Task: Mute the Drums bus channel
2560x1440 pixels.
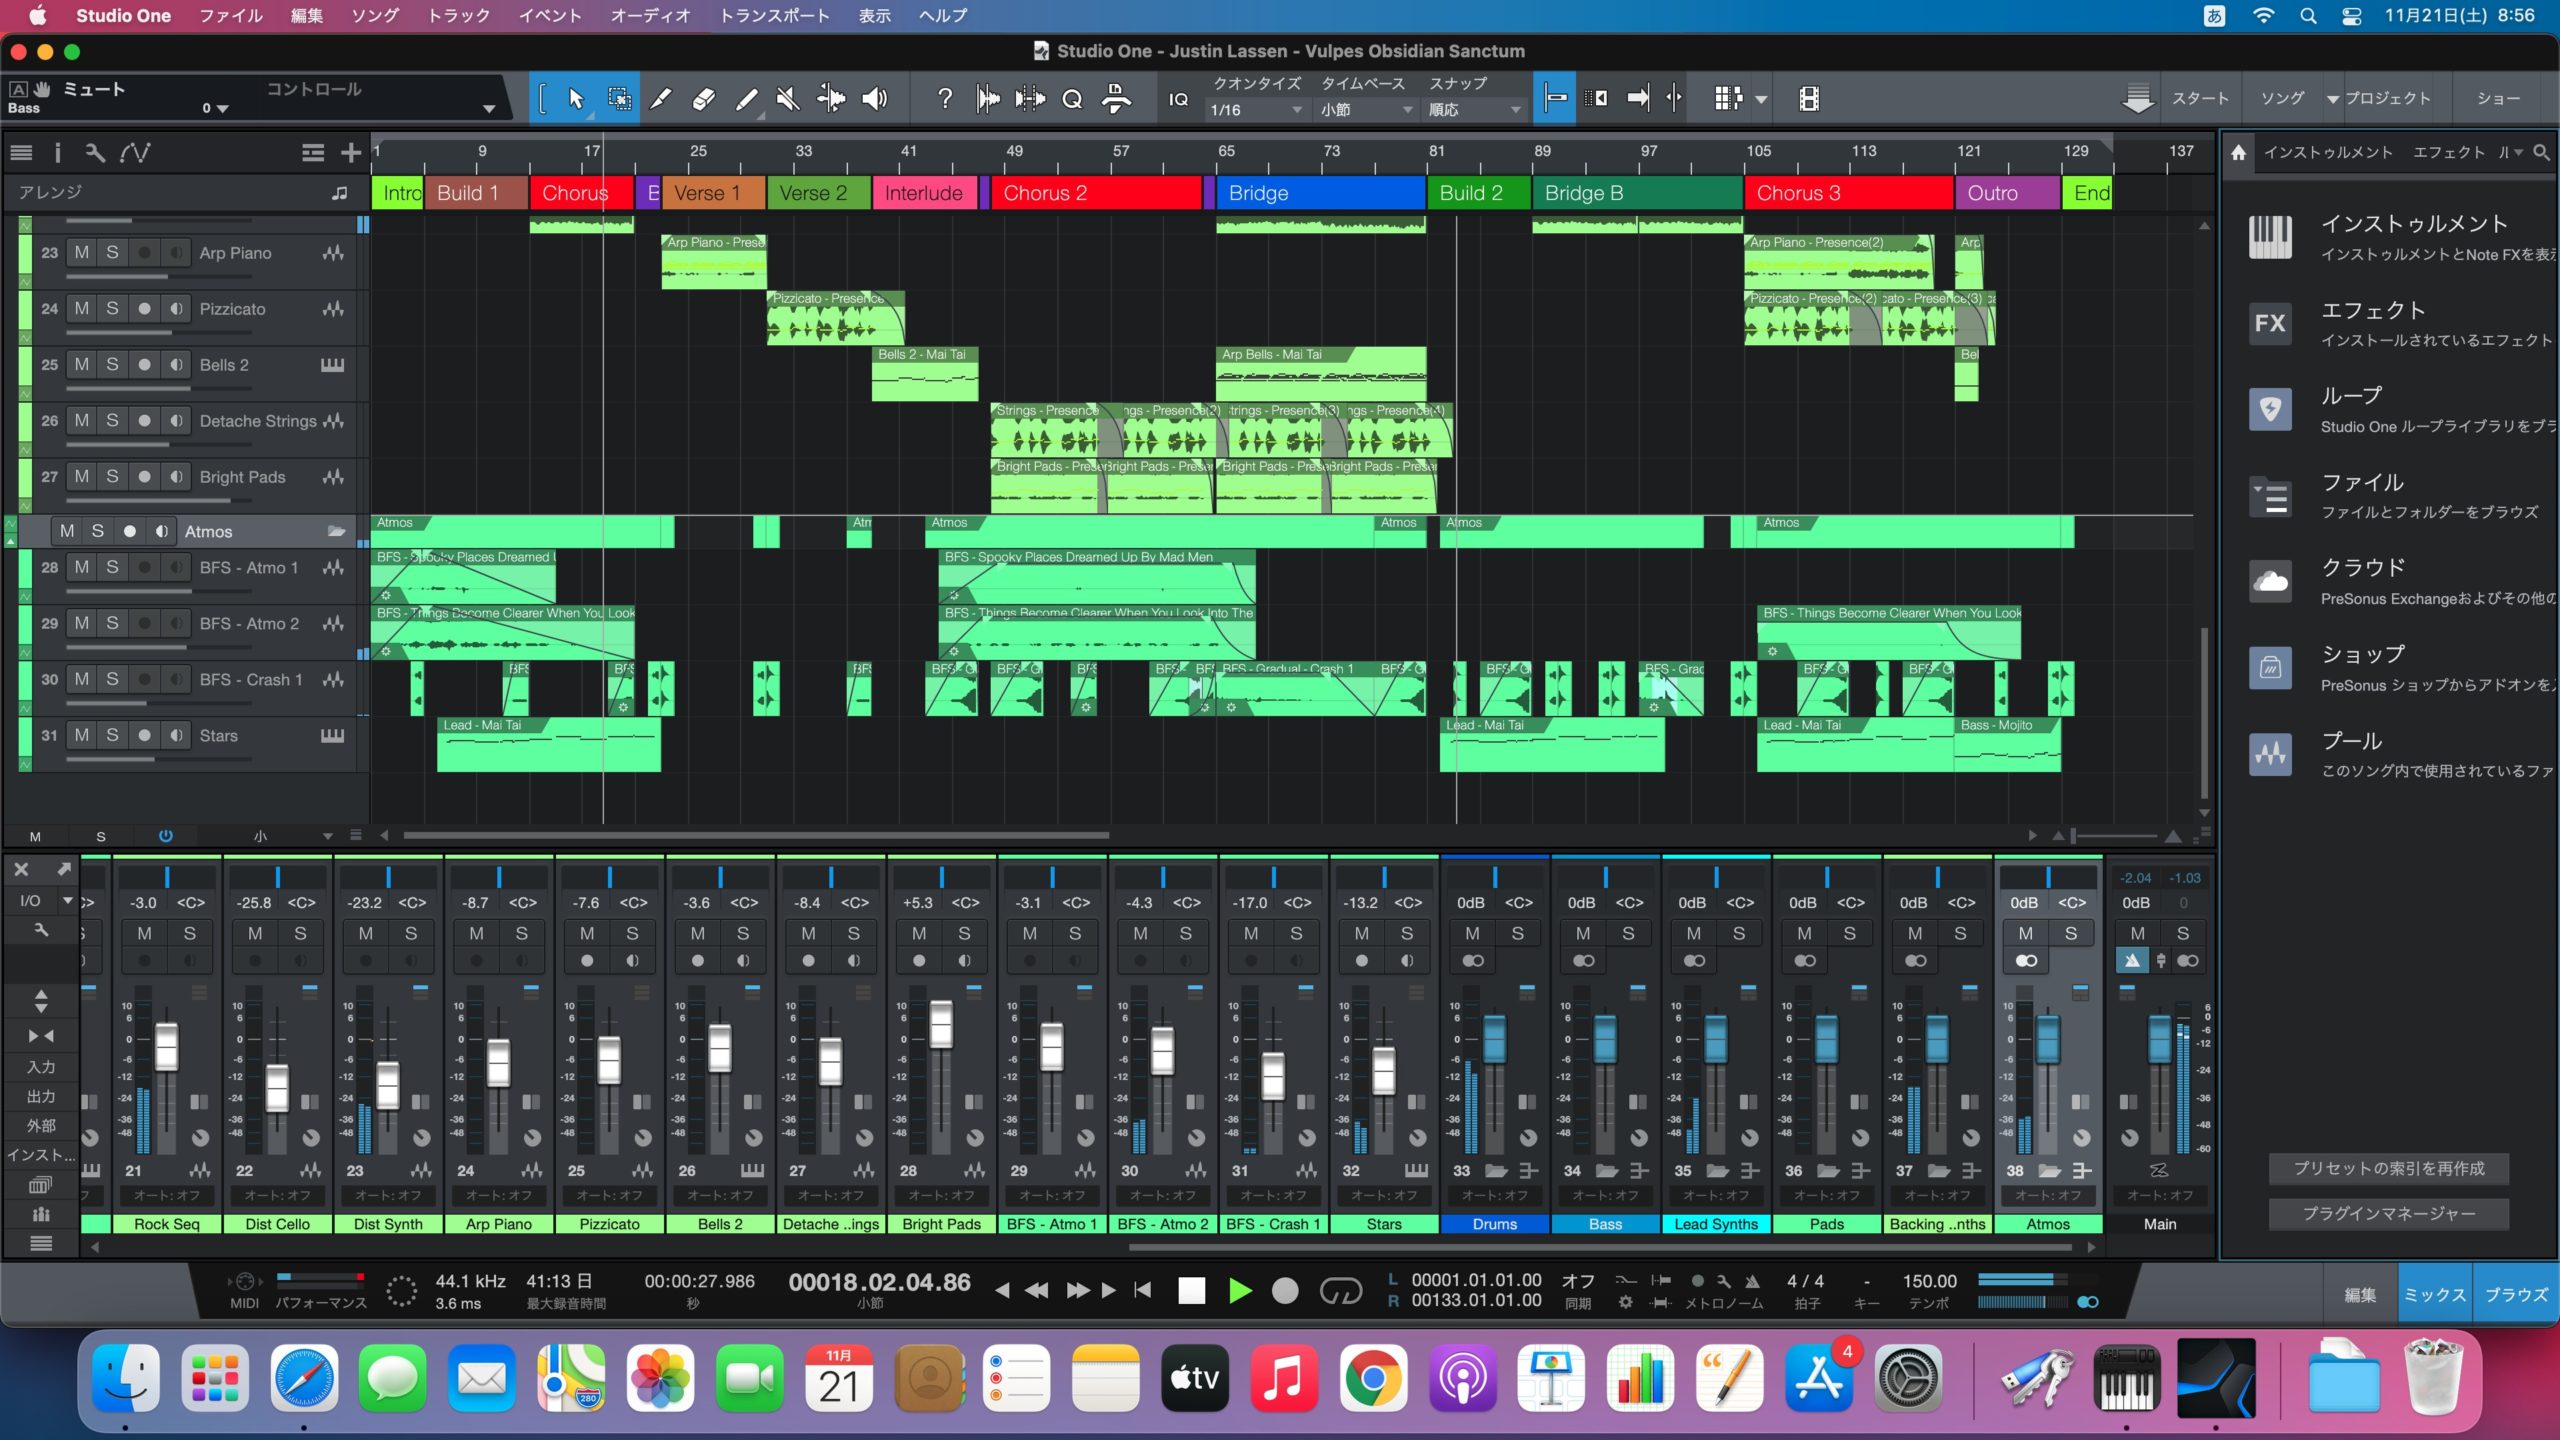Action: click(1472, 933)
